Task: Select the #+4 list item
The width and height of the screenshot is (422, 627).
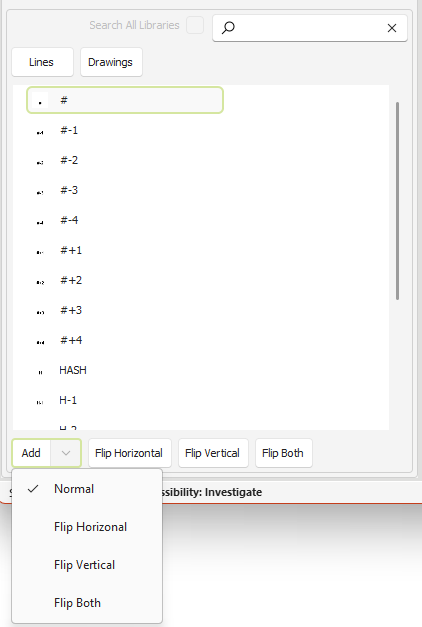Action: click(x=125, y=340)
